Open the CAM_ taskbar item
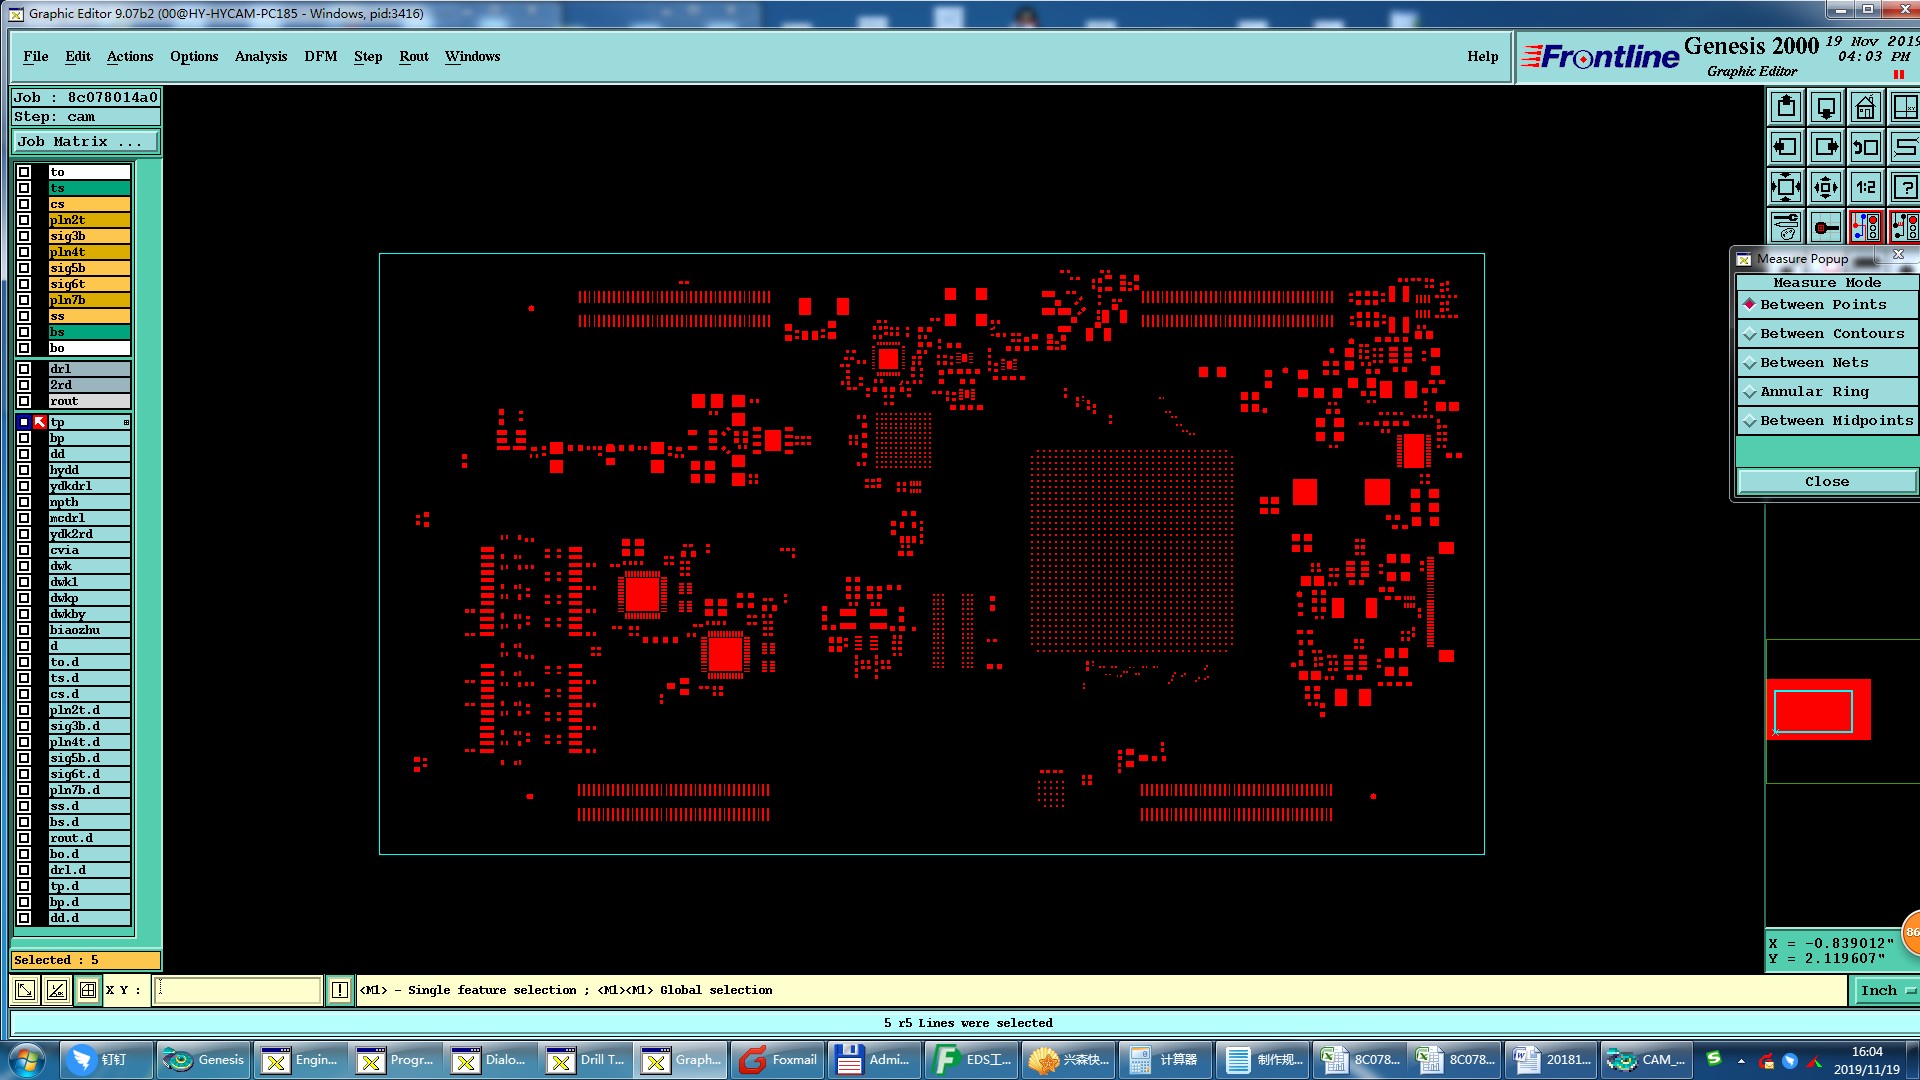Screen dimensions: 1920x1080 (x=1648, y=1060)
